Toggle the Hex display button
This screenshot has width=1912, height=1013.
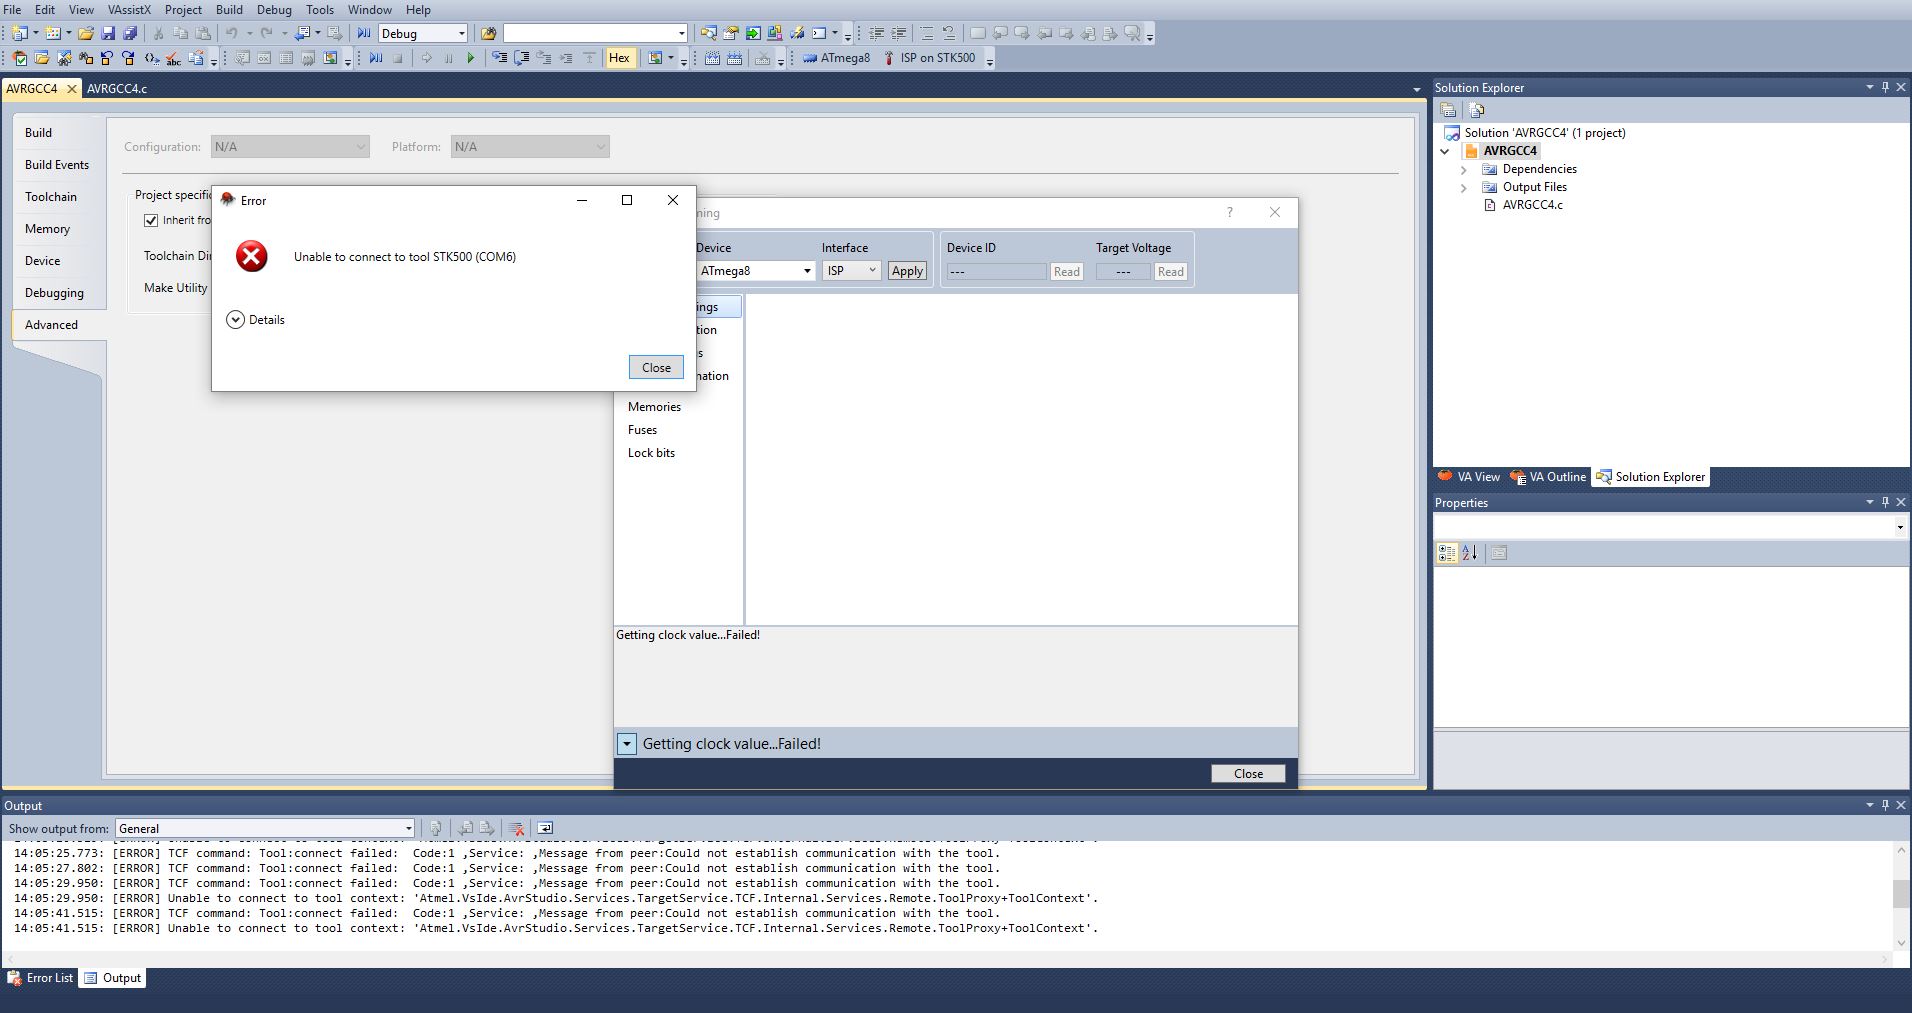point(619,58)
